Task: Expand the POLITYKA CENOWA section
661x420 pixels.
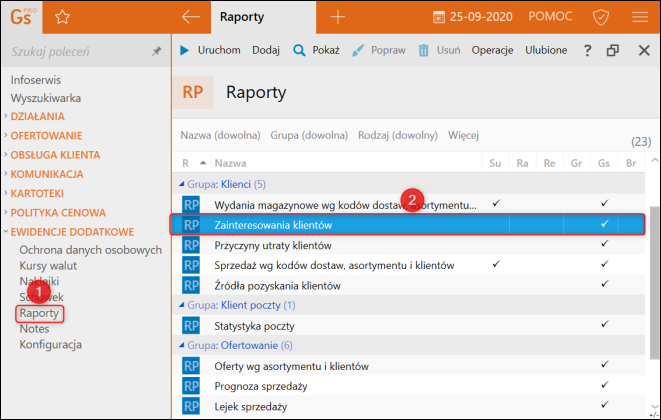Action: pyautogui.click(x=5, y=212)
